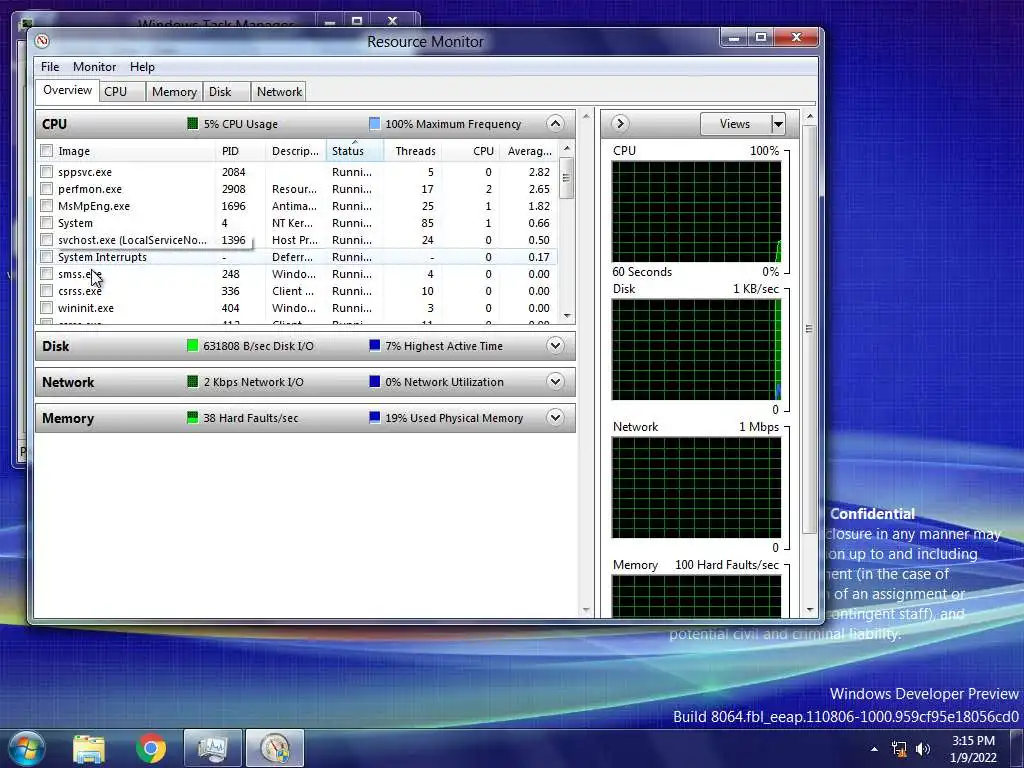The image size is (1024, 768).
Task: Switch to the Memory tab
Action: pyautogui.click(x=174, y=92)
